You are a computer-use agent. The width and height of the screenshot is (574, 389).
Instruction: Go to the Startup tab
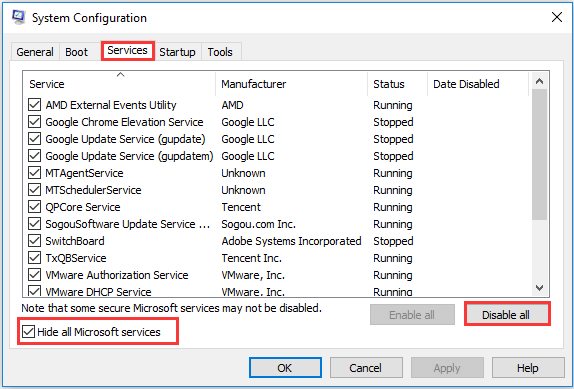177,52
